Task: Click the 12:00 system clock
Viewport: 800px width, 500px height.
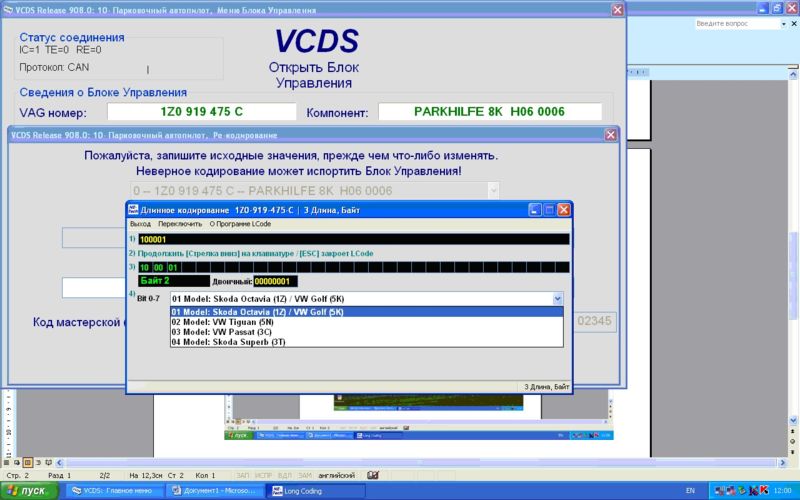Action: pos(783,491)
